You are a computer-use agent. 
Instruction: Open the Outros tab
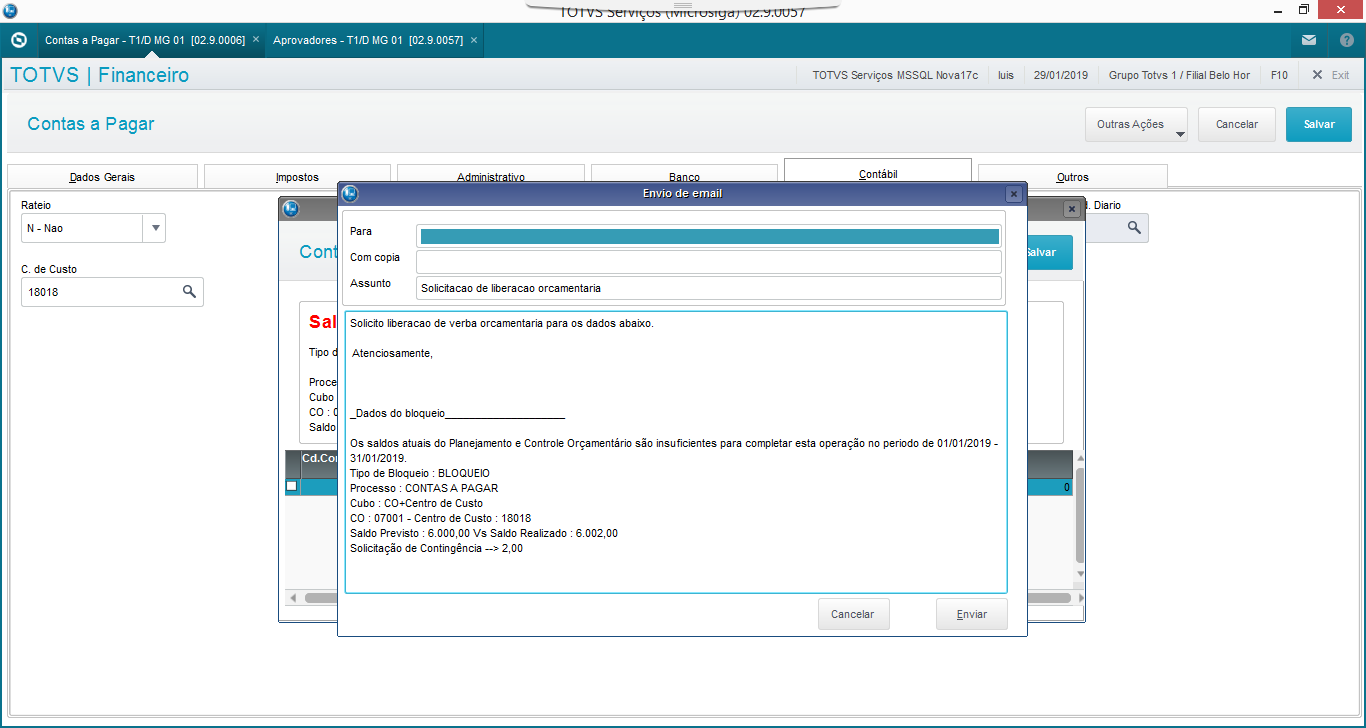pyautogui.click(x=1073, y=176)
